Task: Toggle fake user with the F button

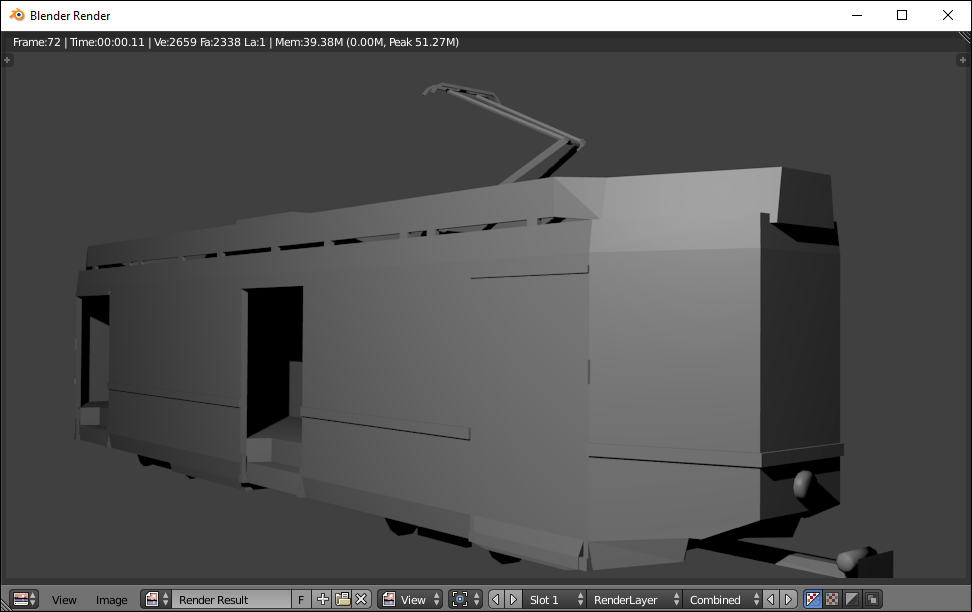Action: click(x=301, y=600)
